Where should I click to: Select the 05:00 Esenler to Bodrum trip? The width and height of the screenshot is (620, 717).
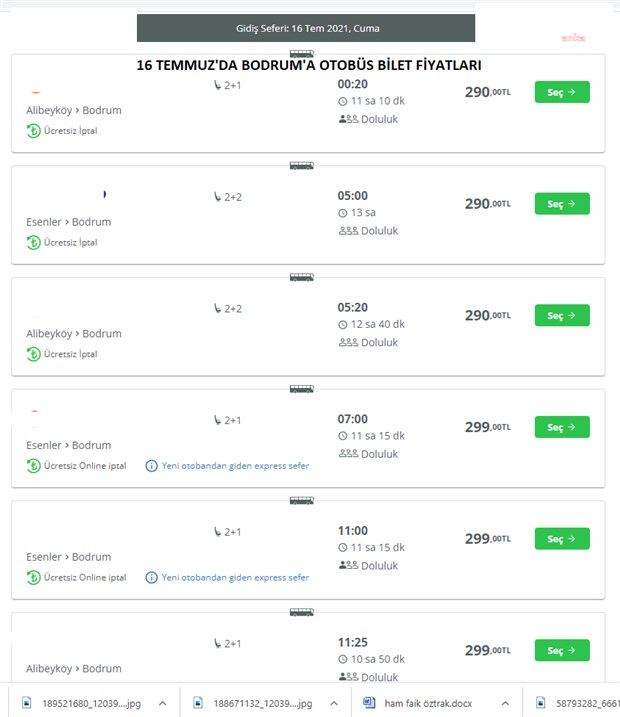pos(562,203)
